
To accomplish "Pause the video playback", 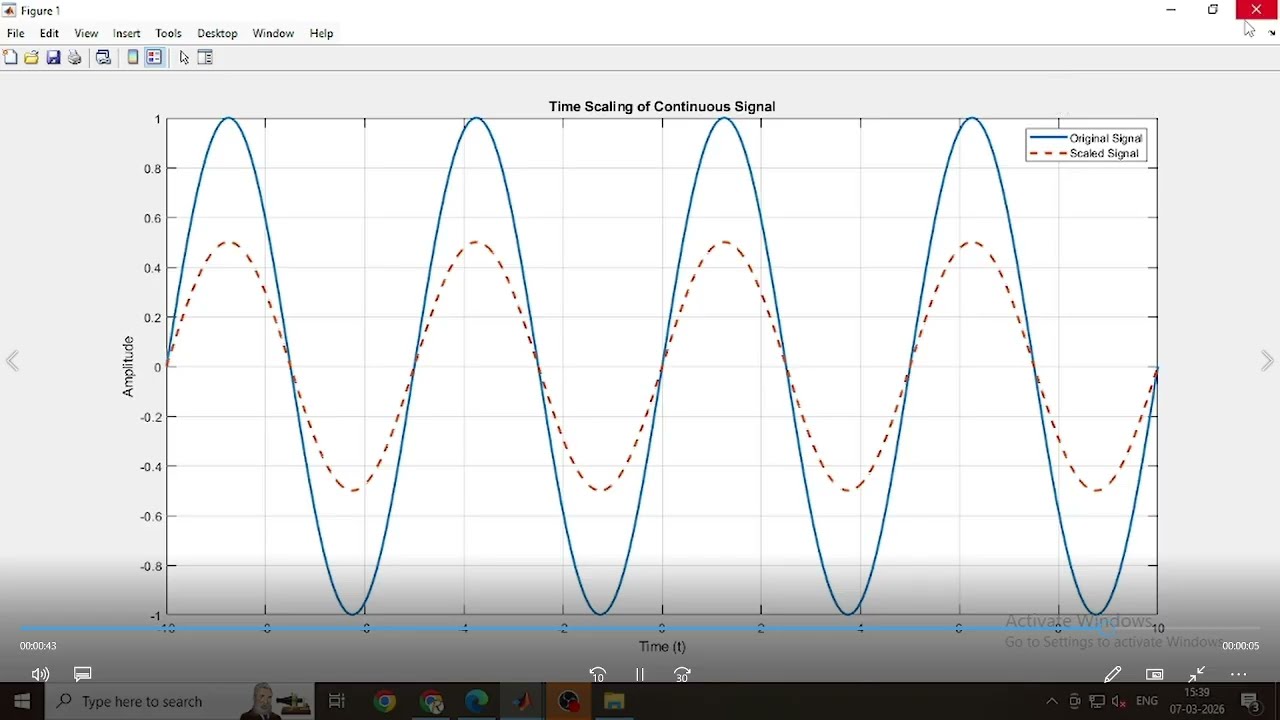I will point(640,675).
